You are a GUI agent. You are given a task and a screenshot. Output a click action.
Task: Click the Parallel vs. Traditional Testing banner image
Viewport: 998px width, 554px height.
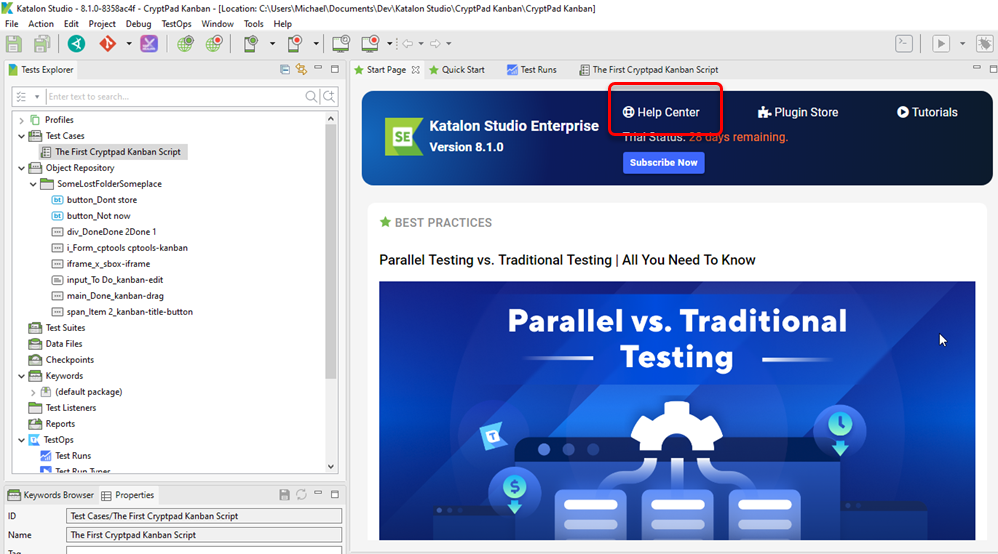677,411
